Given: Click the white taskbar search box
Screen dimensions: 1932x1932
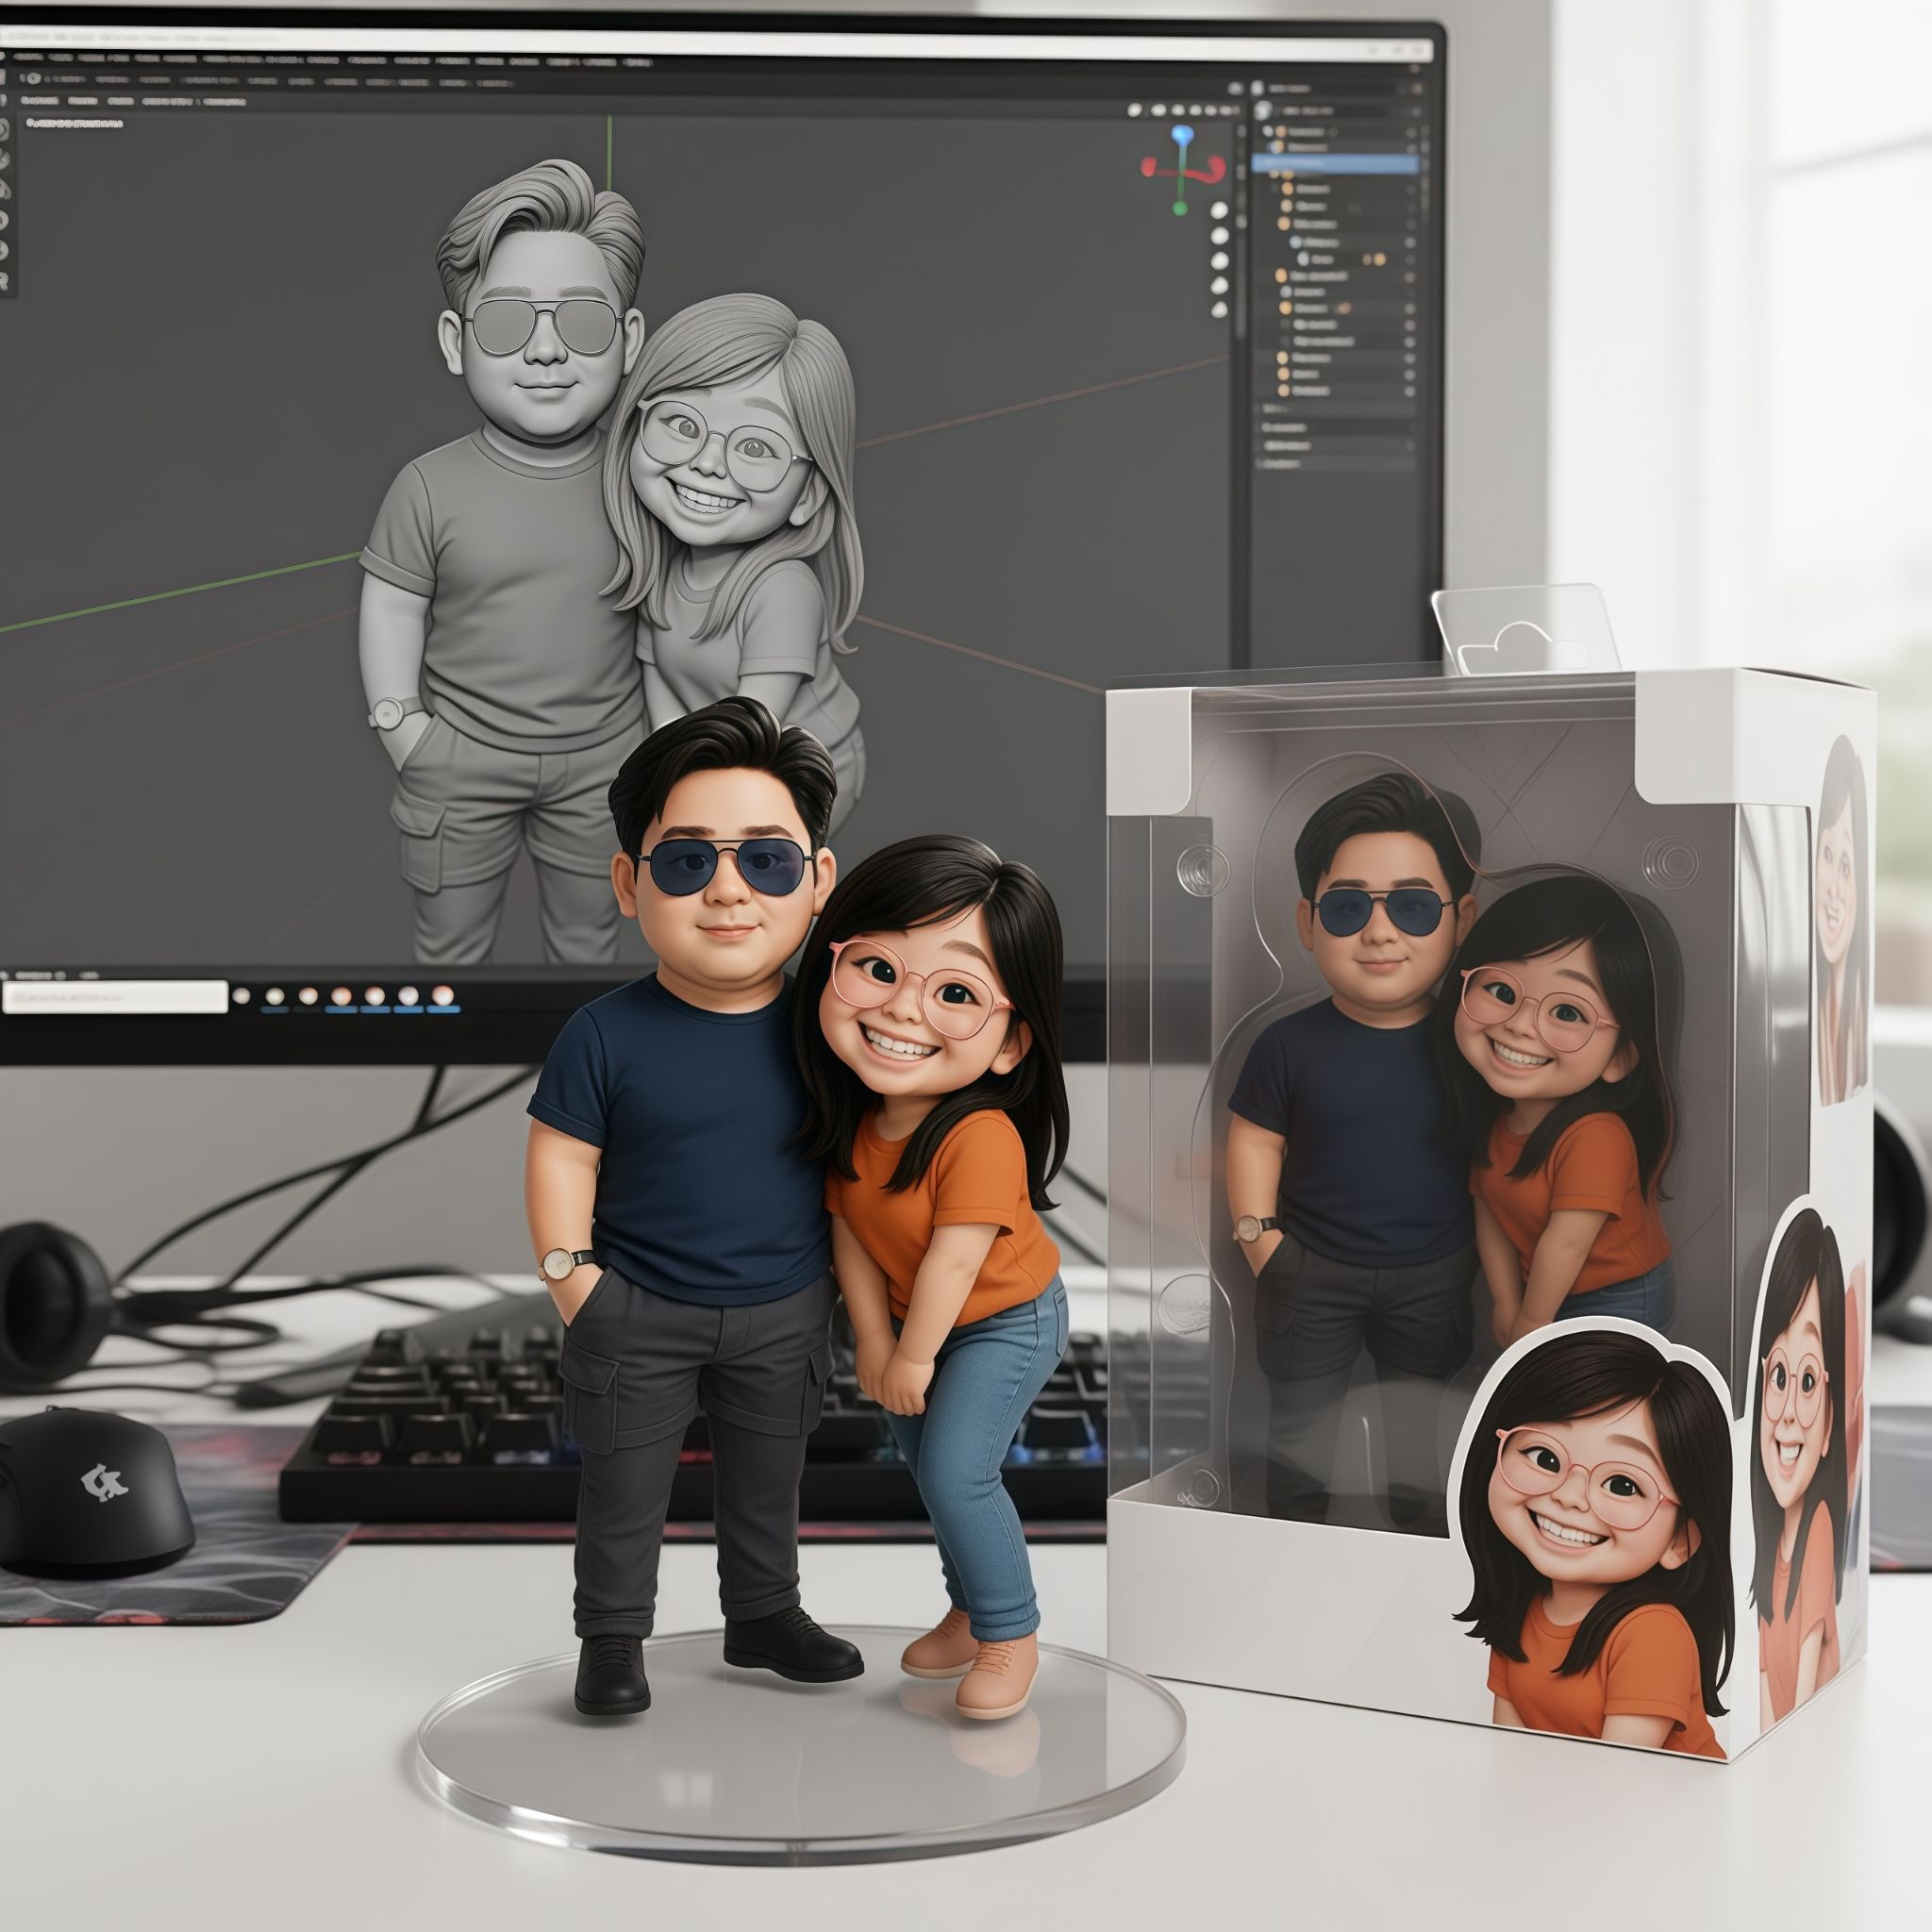Looking at the screenshot, I should point(115,997).
